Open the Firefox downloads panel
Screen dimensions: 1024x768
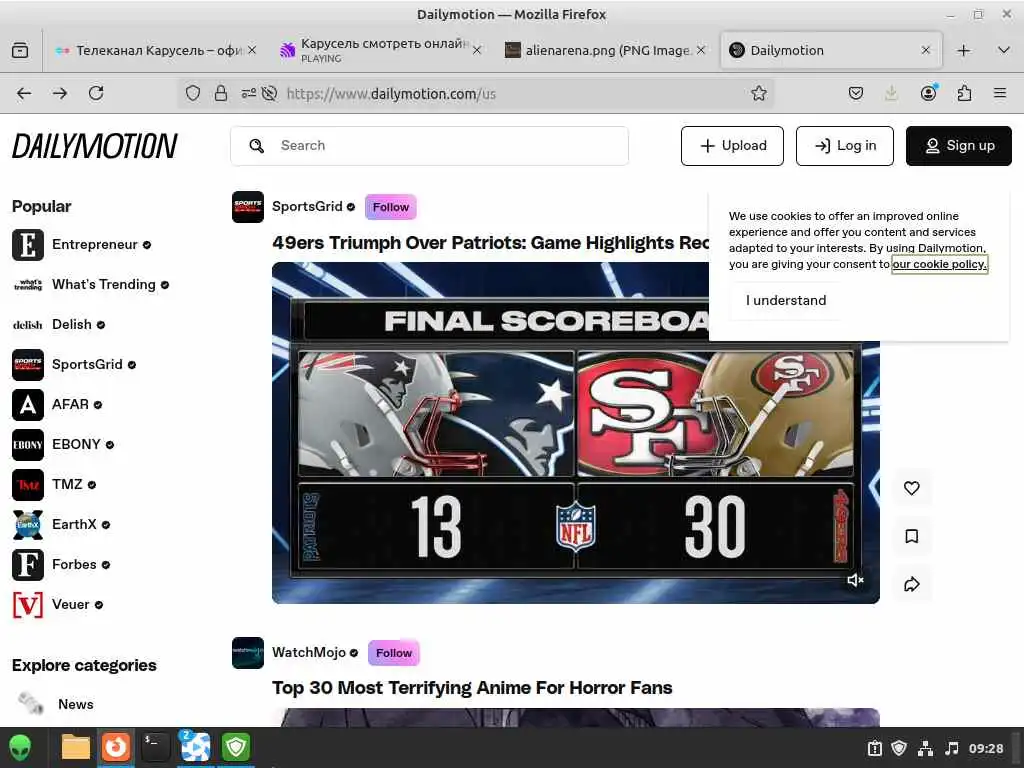pos(891,93)
